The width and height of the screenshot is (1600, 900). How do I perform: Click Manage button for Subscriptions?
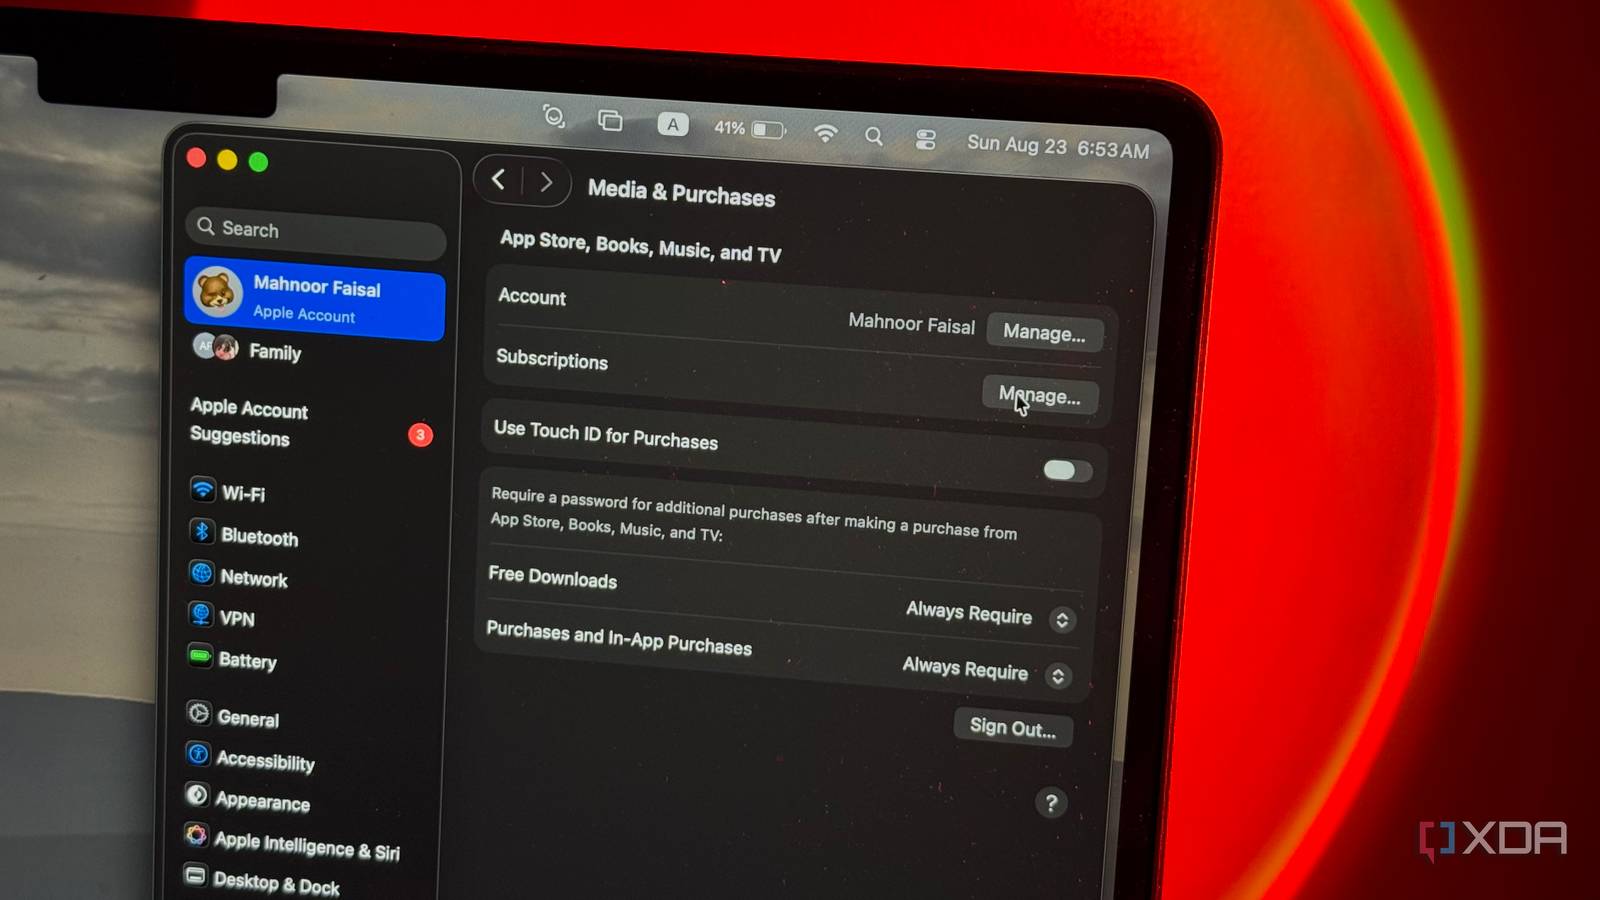tap(1040, 395)
